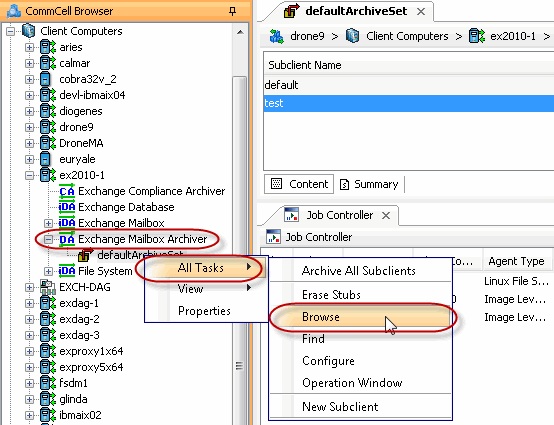The width and height of the screenshot is (554, 425).
Task: Click the Exchange Compliance Archiver CA icon
Action: tap(67, 191)
